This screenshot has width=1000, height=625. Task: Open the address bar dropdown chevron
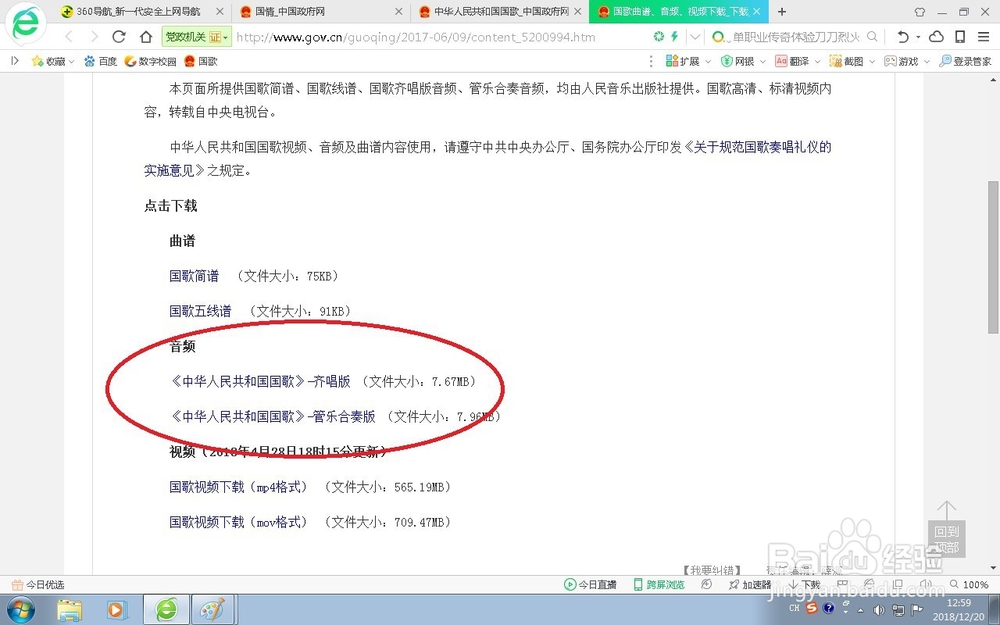coord(693,36)
